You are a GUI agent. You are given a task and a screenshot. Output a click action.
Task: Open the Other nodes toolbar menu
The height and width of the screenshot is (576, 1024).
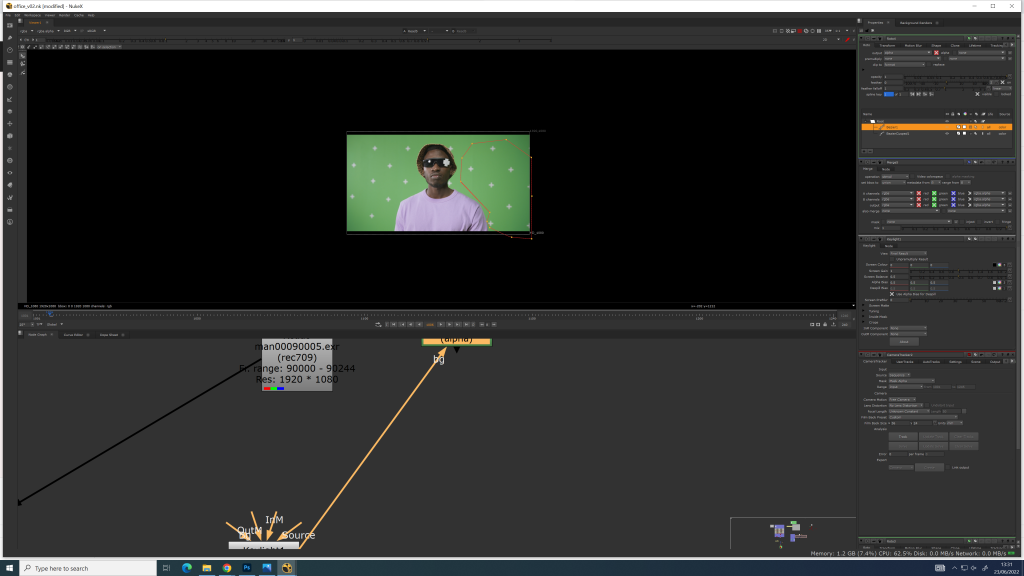[x=10, y=210]
